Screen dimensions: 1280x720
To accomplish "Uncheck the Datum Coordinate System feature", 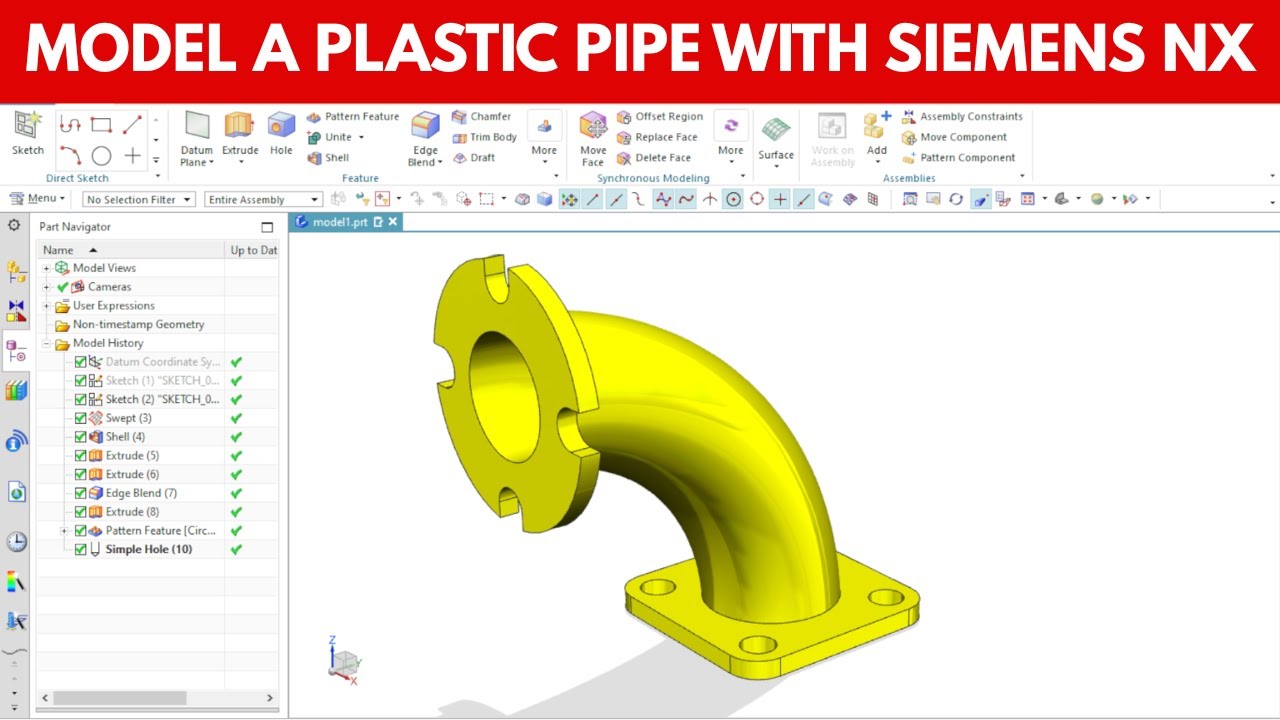I will coord(81,362).
